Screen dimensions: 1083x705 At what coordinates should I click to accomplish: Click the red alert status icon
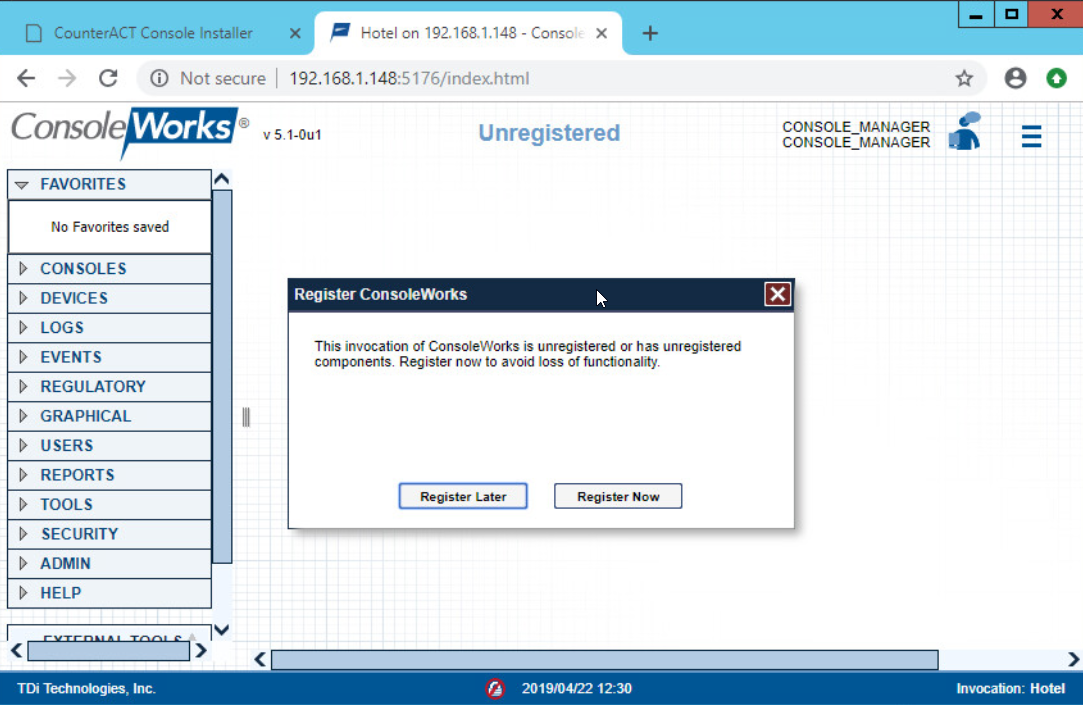click(x=495, y=688)
